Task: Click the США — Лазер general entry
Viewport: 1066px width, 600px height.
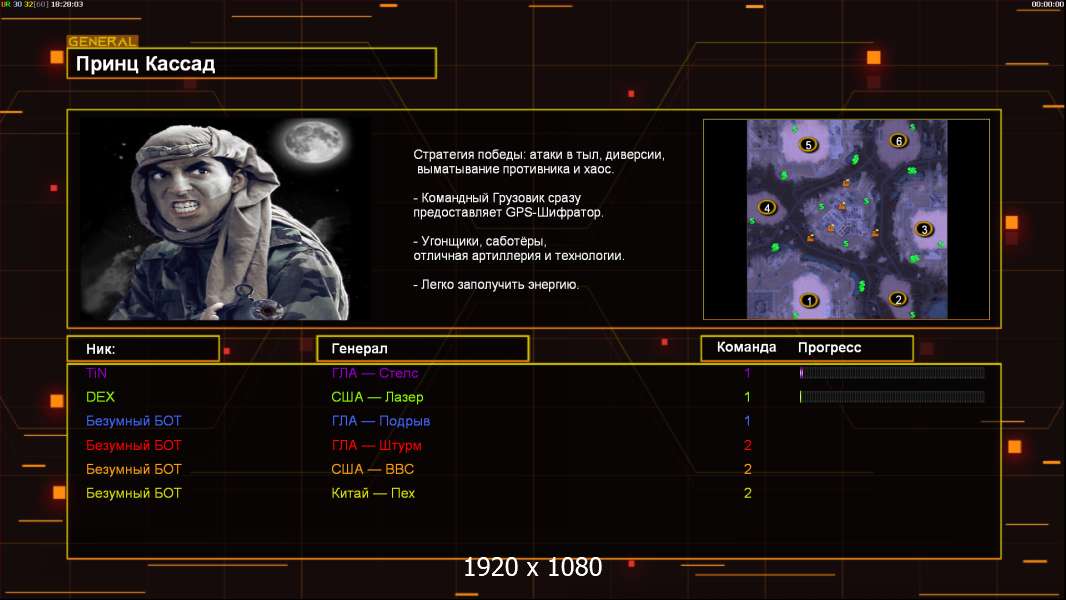Action: (377, 397)
